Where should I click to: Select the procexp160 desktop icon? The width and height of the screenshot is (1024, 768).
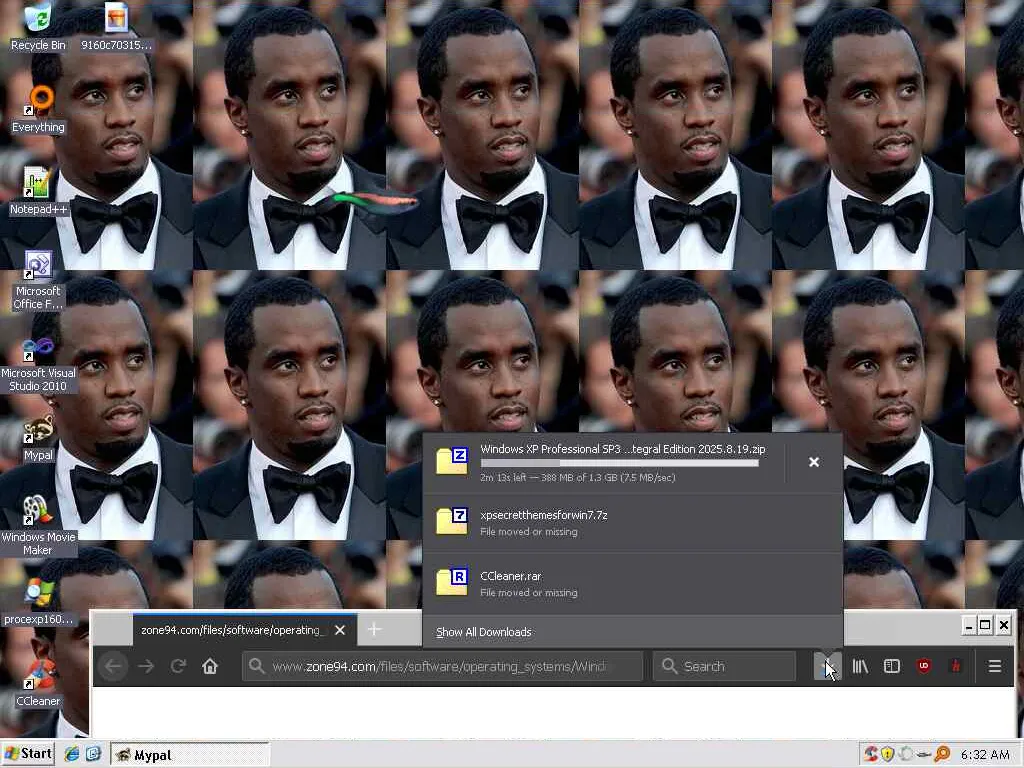click(x=38, y=601)
